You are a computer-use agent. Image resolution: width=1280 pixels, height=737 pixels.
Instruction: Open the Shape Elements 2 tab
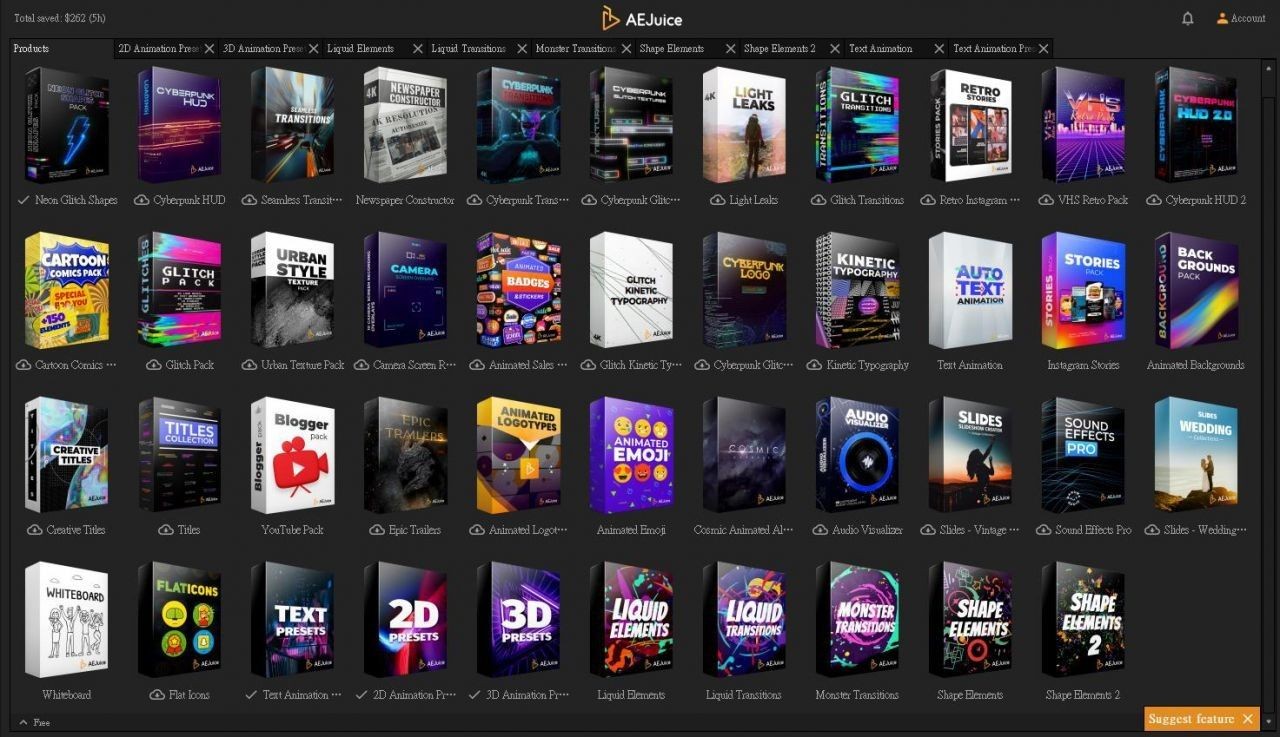[779, 48]
